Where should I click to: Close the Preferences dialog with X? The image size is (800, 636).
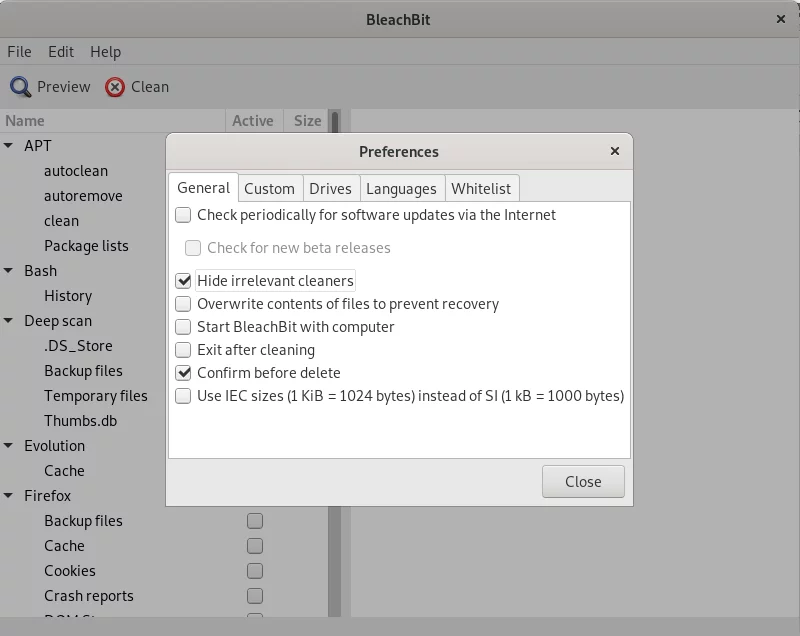tap(615, 151)
